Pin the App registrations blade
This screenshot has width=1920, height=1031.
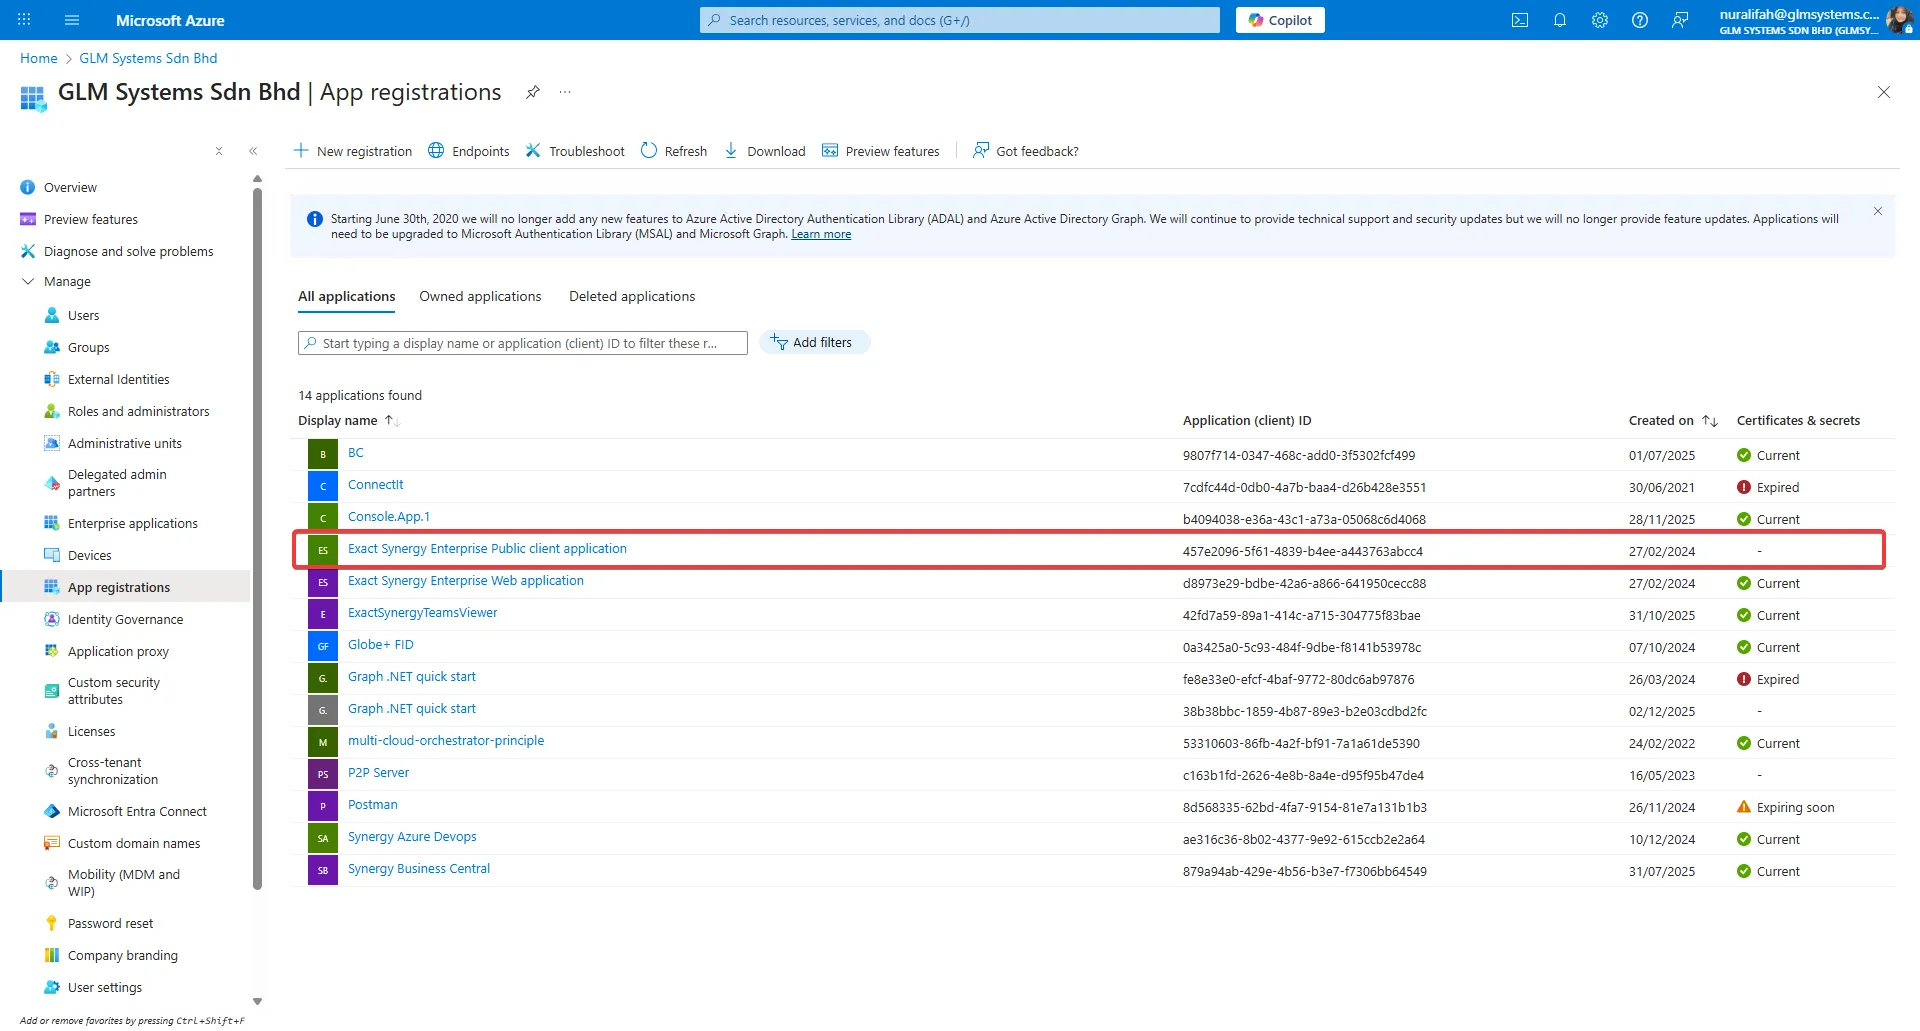click(533, 92)
